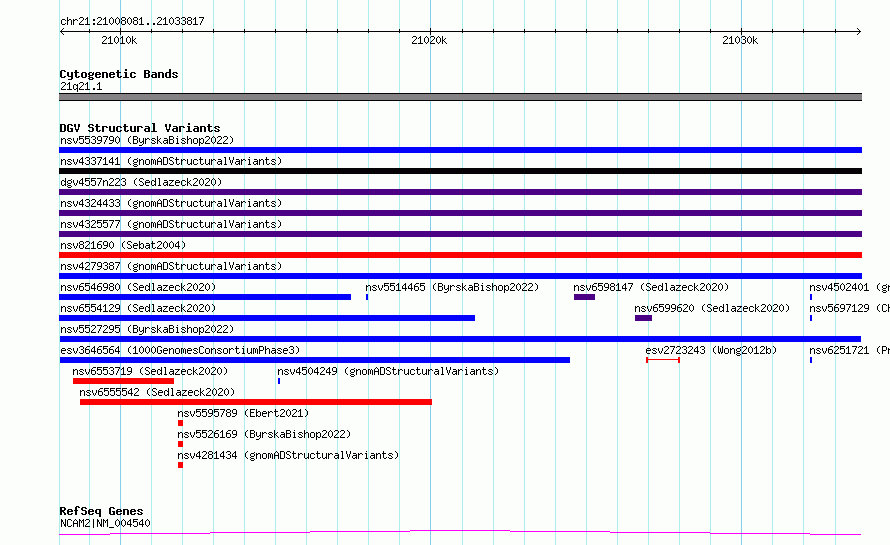
Task: Open nsv4324433 (gnomADStructuralVariants) label
Action: pos(171,203)
